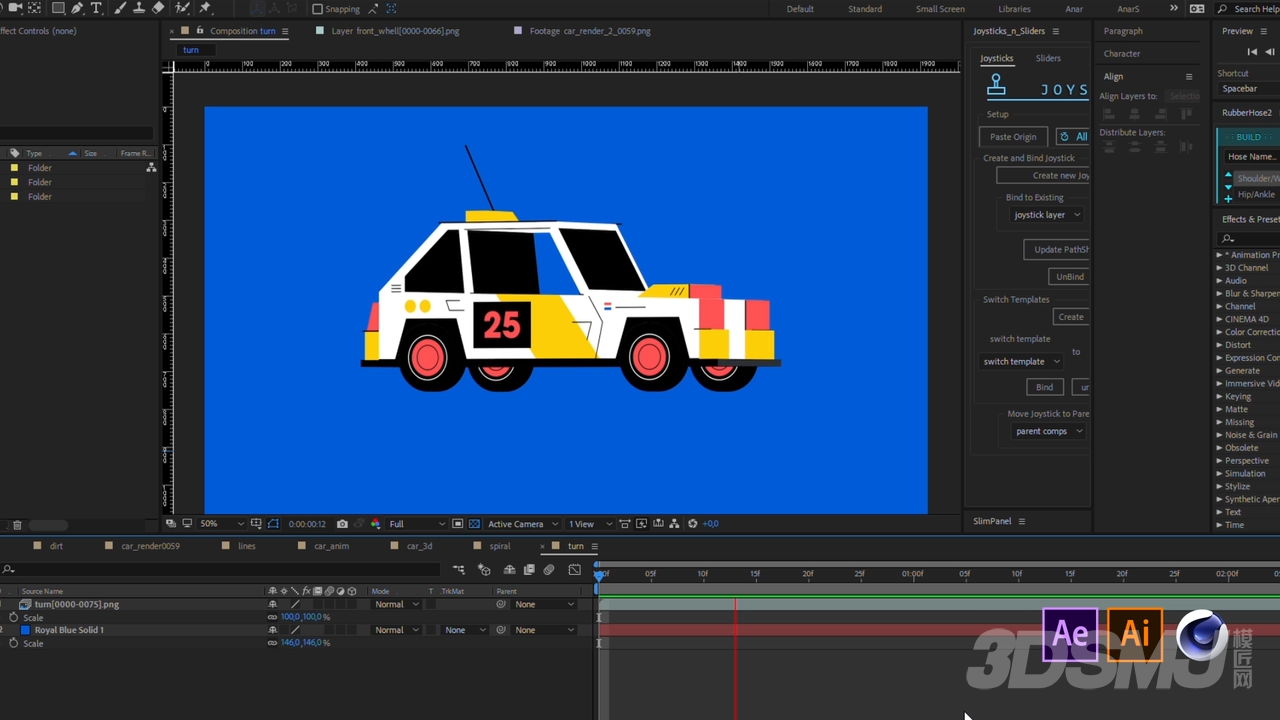Image resolution: width=1280 pixels, height=720 pixels.
Task: Open the composition mini-flowchart in timeline
Action: click(458, 570)
